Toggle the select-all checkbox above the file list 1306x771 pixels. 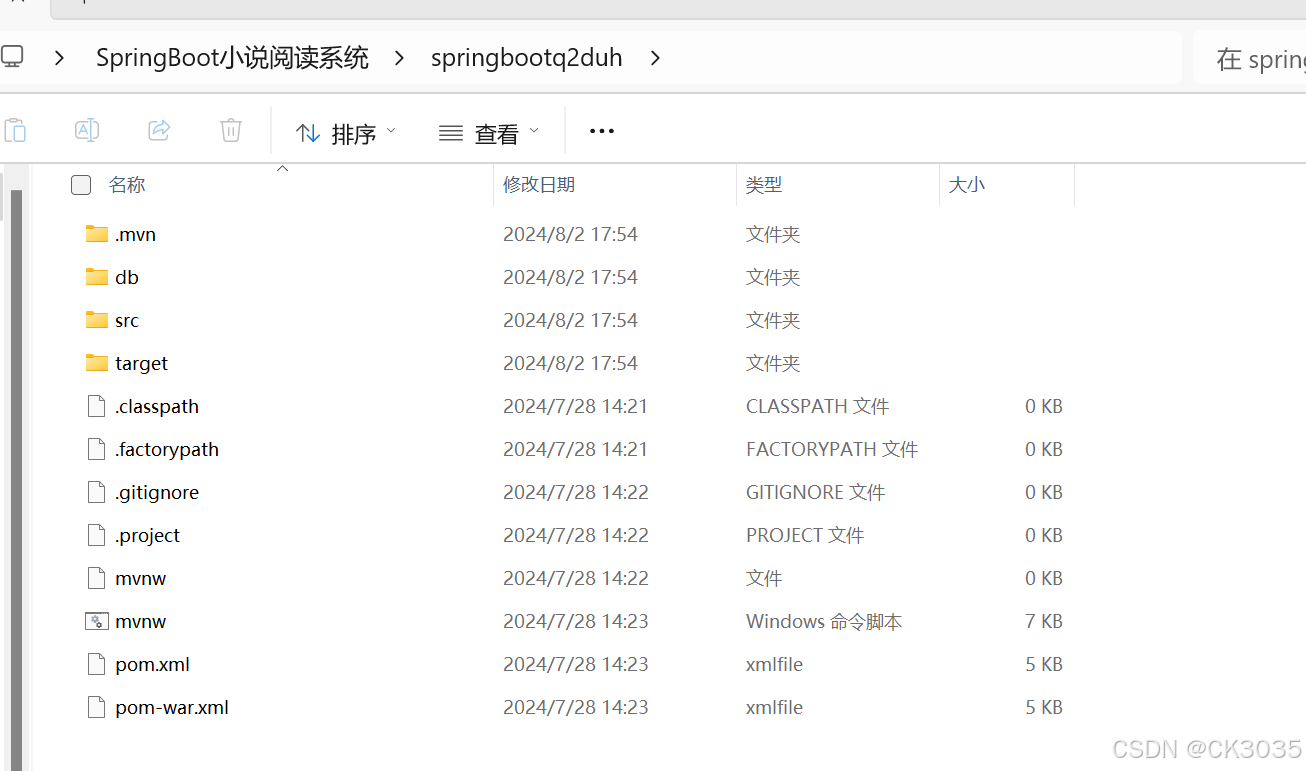coord(80,185)
